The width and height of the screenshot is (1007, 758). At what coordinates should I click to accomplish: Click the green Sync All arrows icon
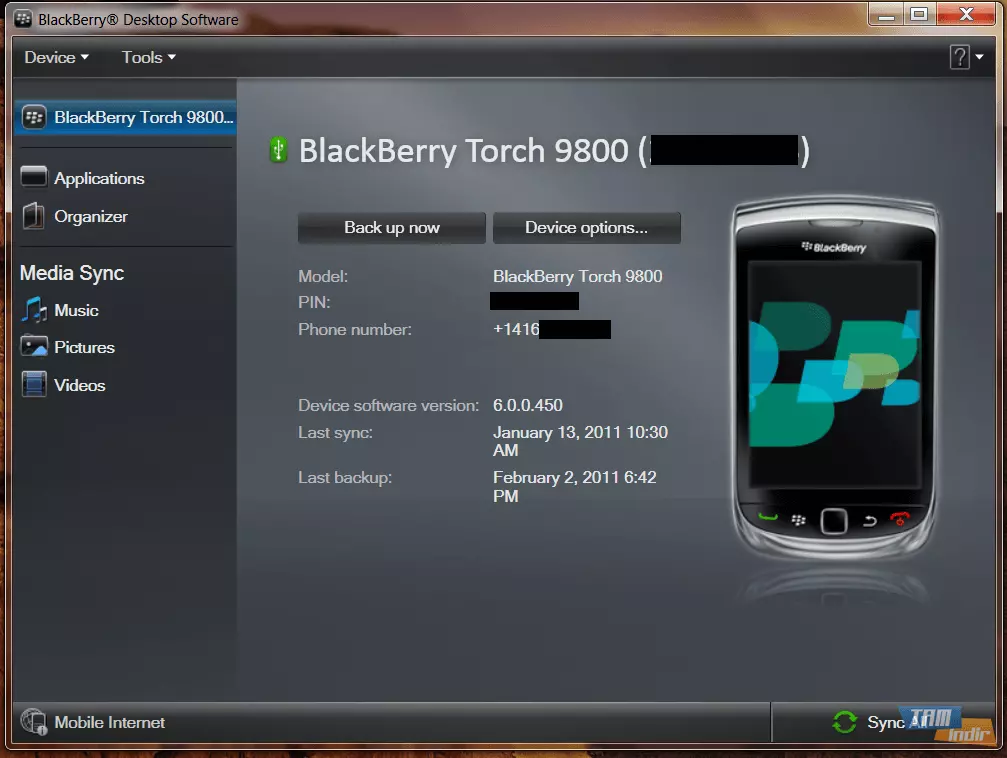click(x=844, y=722)
